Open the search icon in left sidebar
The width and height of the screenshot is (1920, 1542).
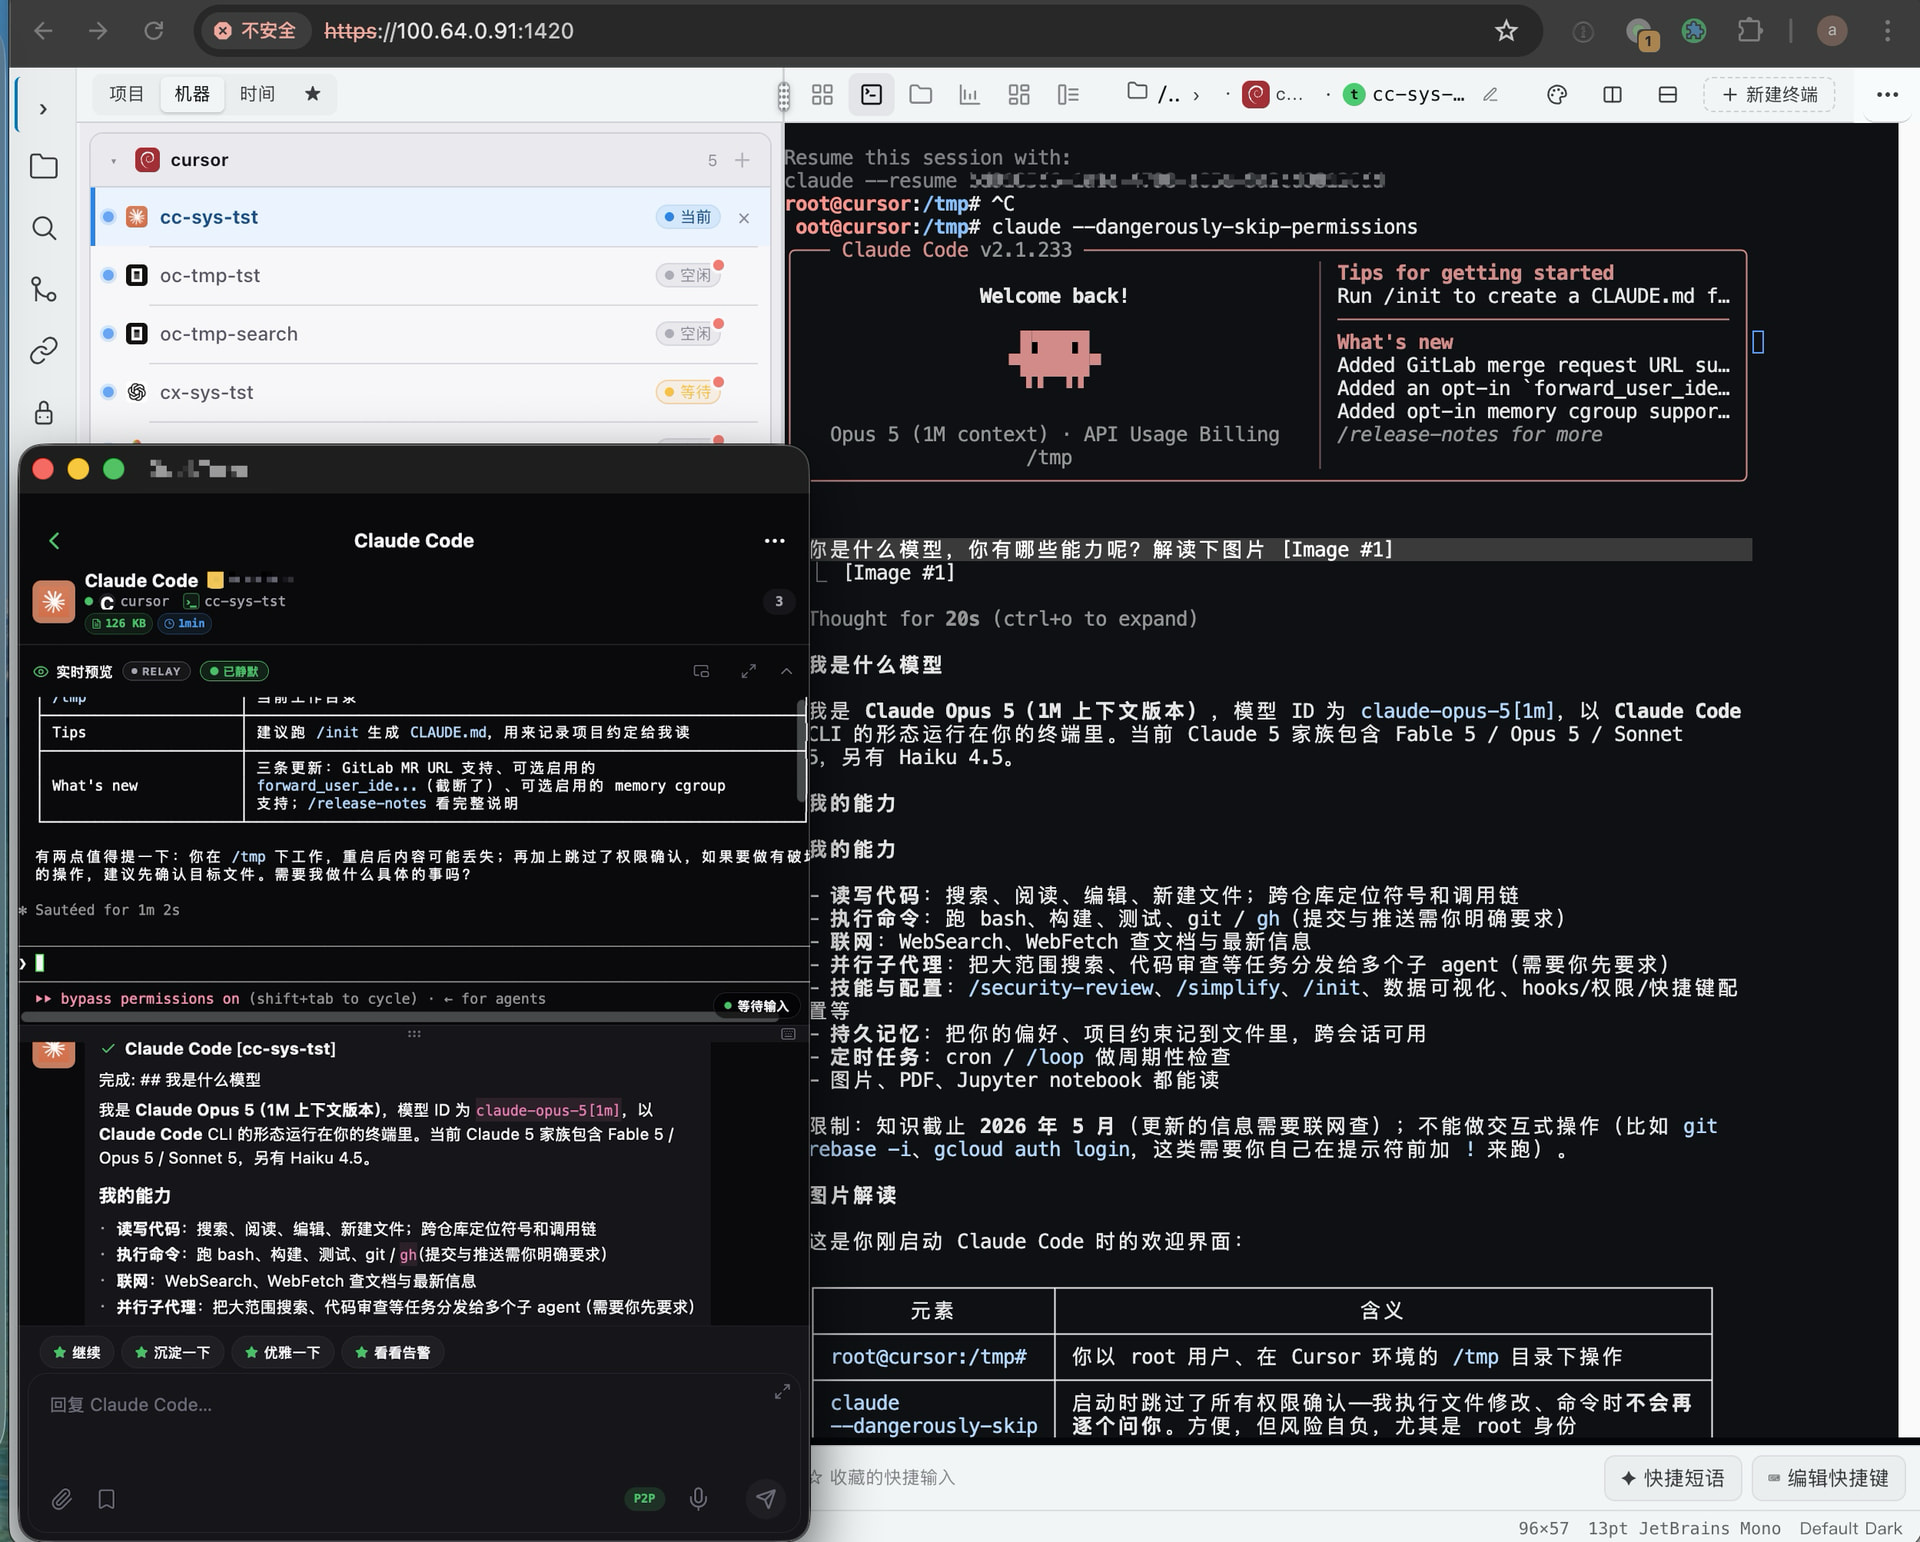click(x=43, y=228)
